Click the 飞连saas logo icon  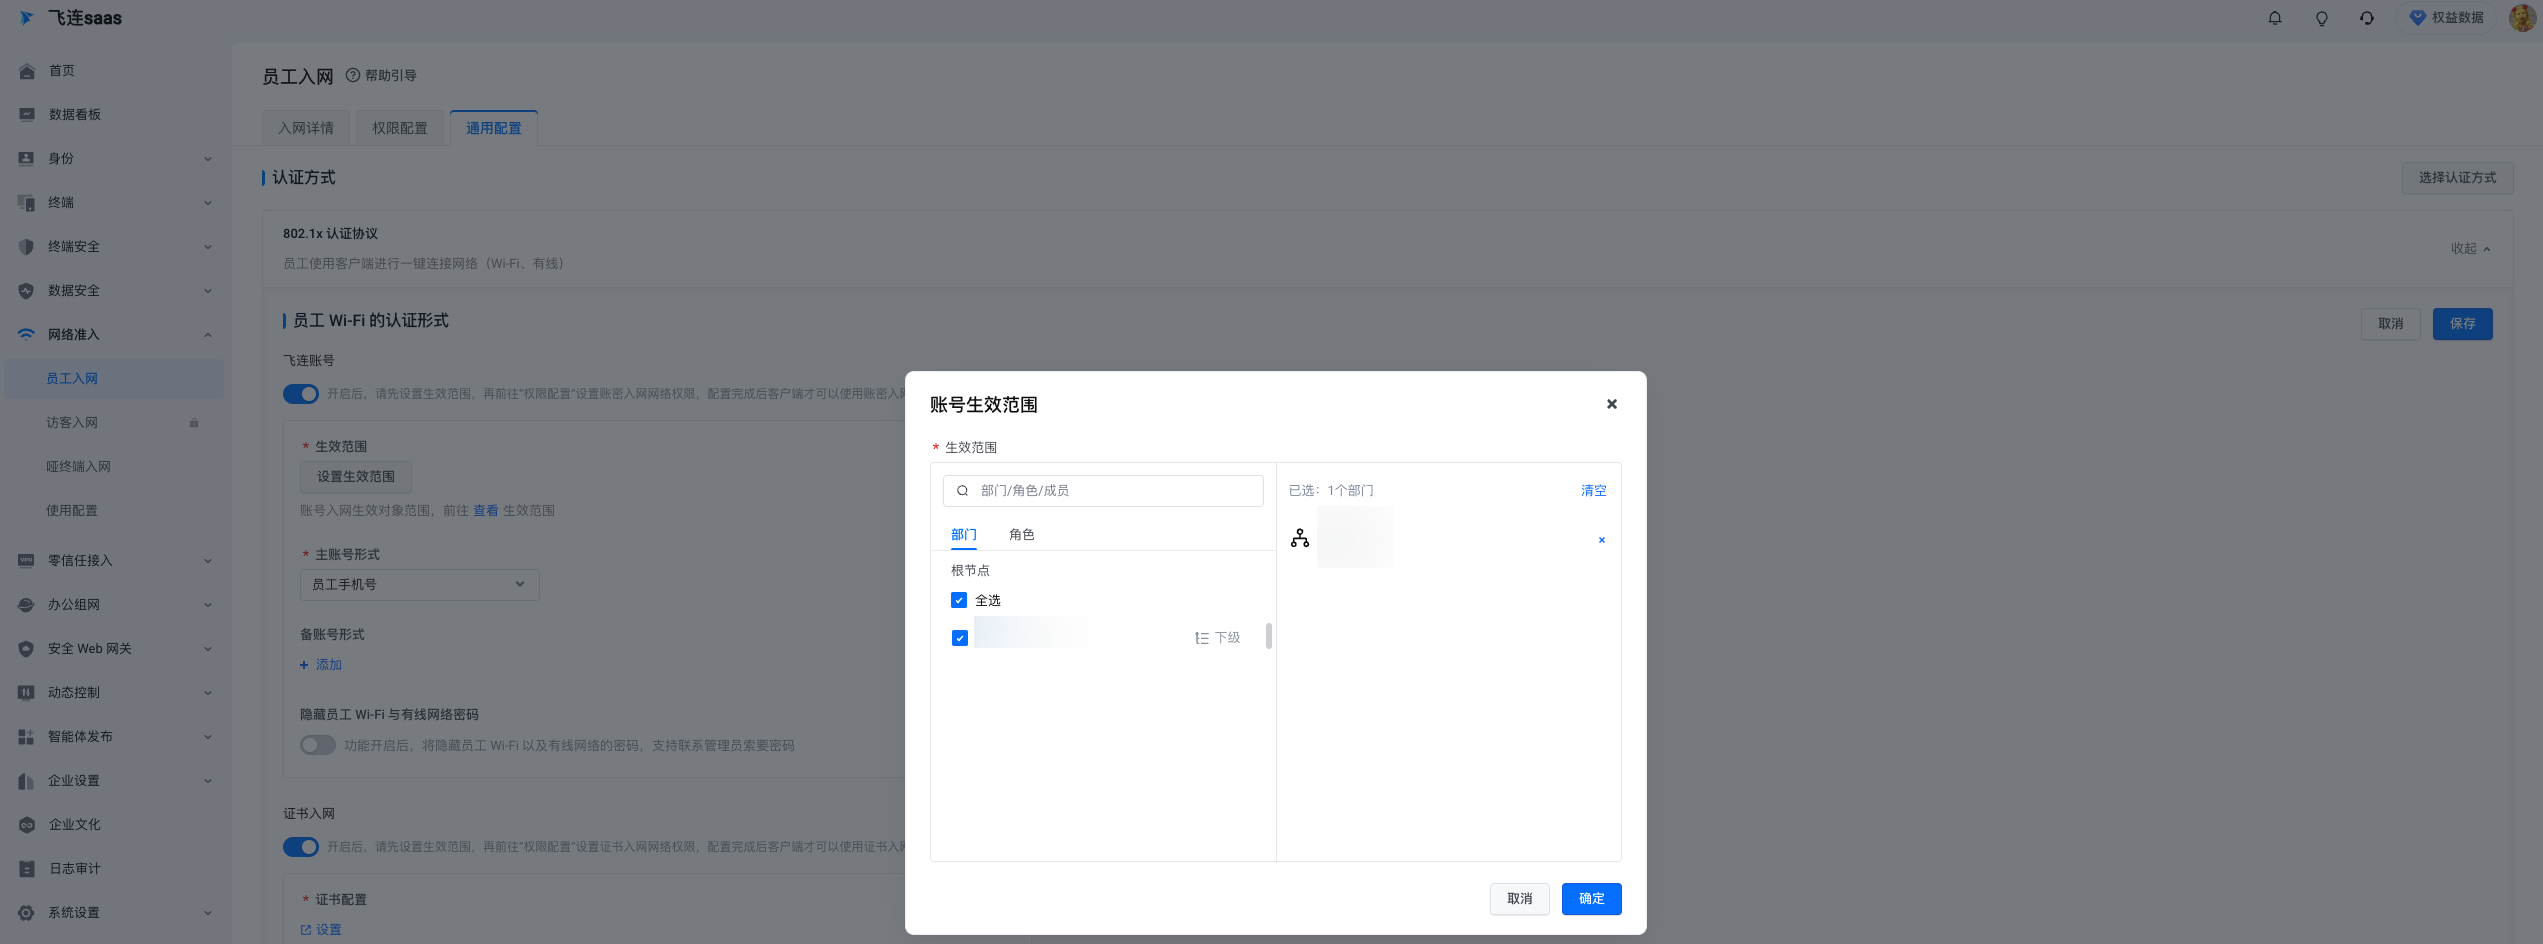coord(27,18)
